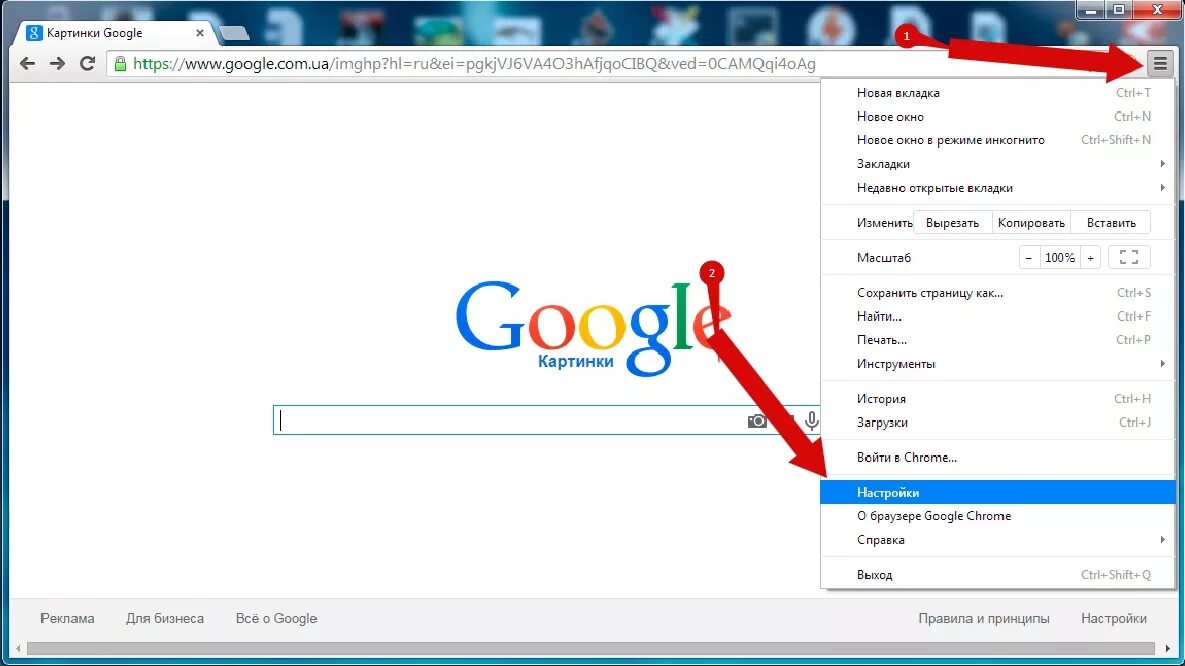Expand the Закладки submenu
Screen dimensions: 1185x666
click(998, 164)
